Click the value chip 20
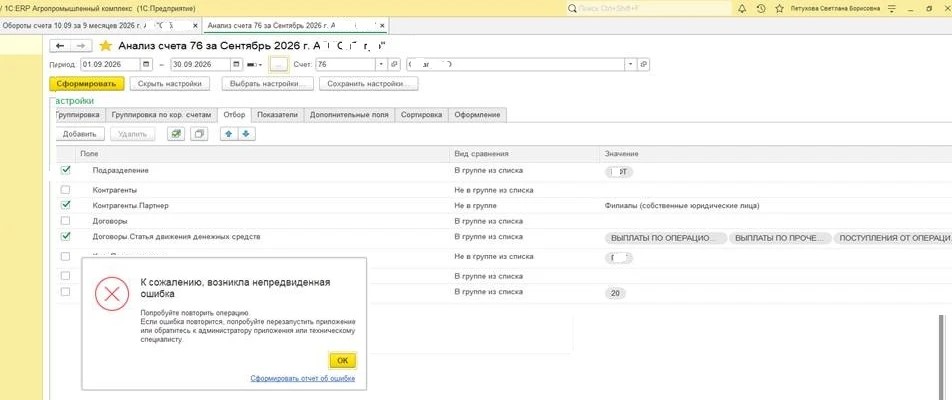 coord(615,294)
